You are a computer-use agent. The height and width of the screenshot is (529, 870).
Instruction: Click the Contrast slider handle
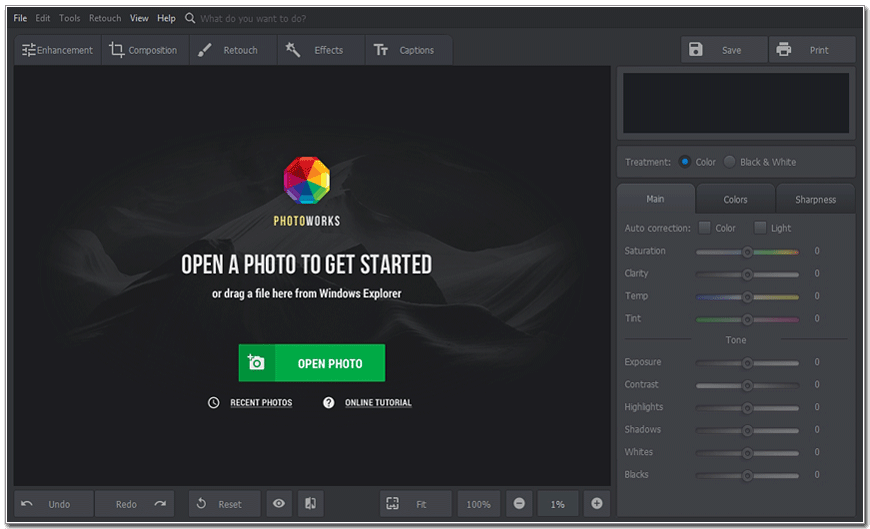[747, 385]
